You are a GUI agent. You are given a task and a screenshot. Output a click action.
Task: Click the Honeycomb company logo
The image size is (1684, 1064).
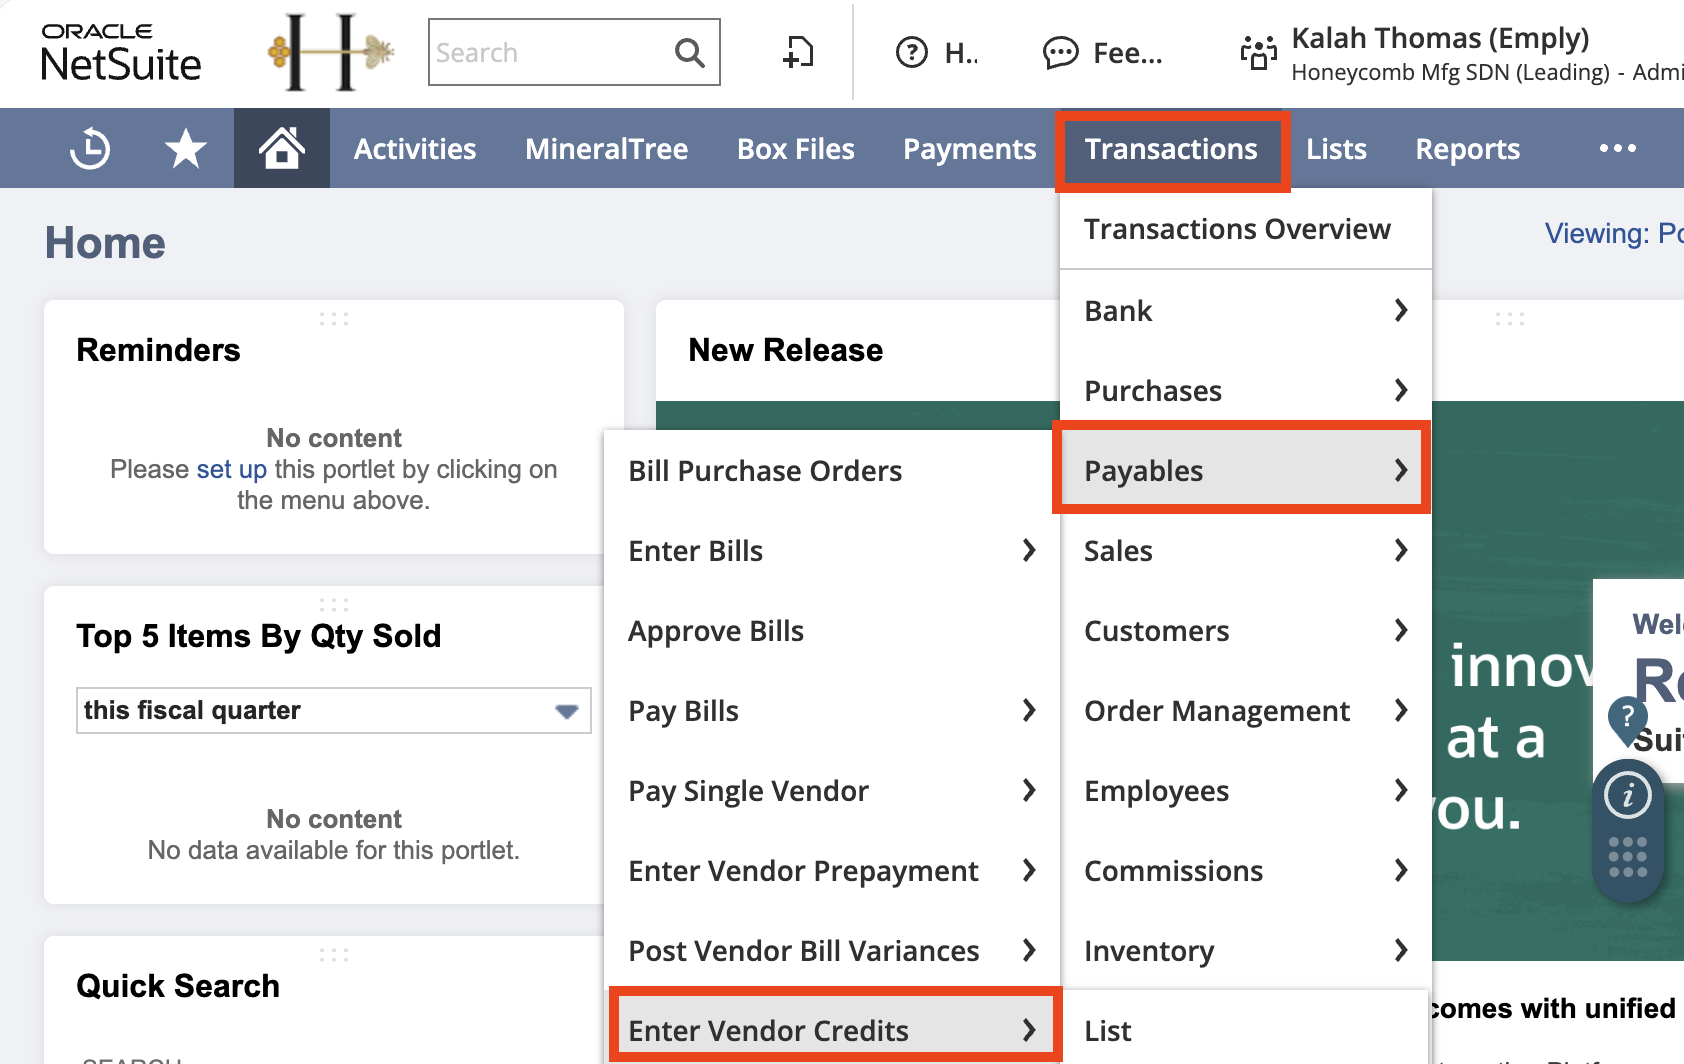pos(331,52)
